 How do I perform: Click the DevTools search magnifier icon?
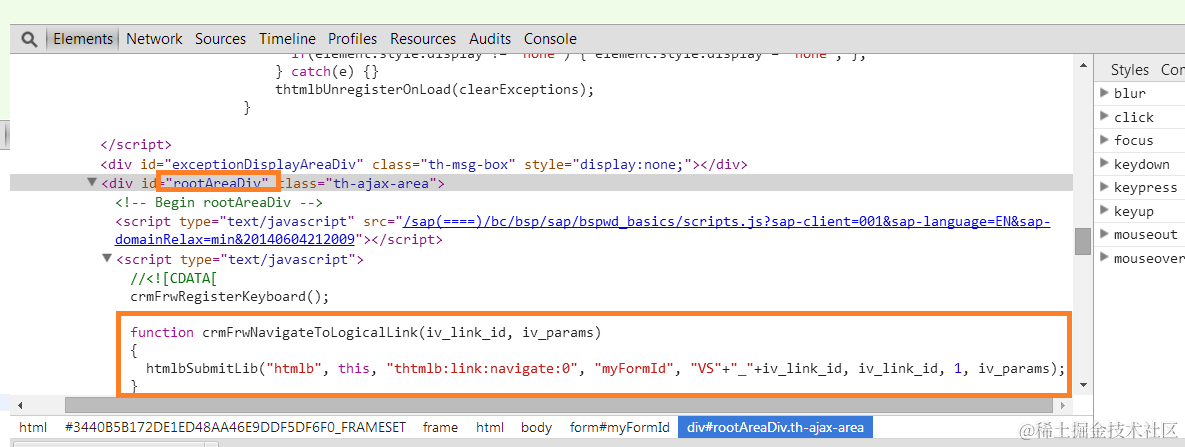(x=29, y=39)
